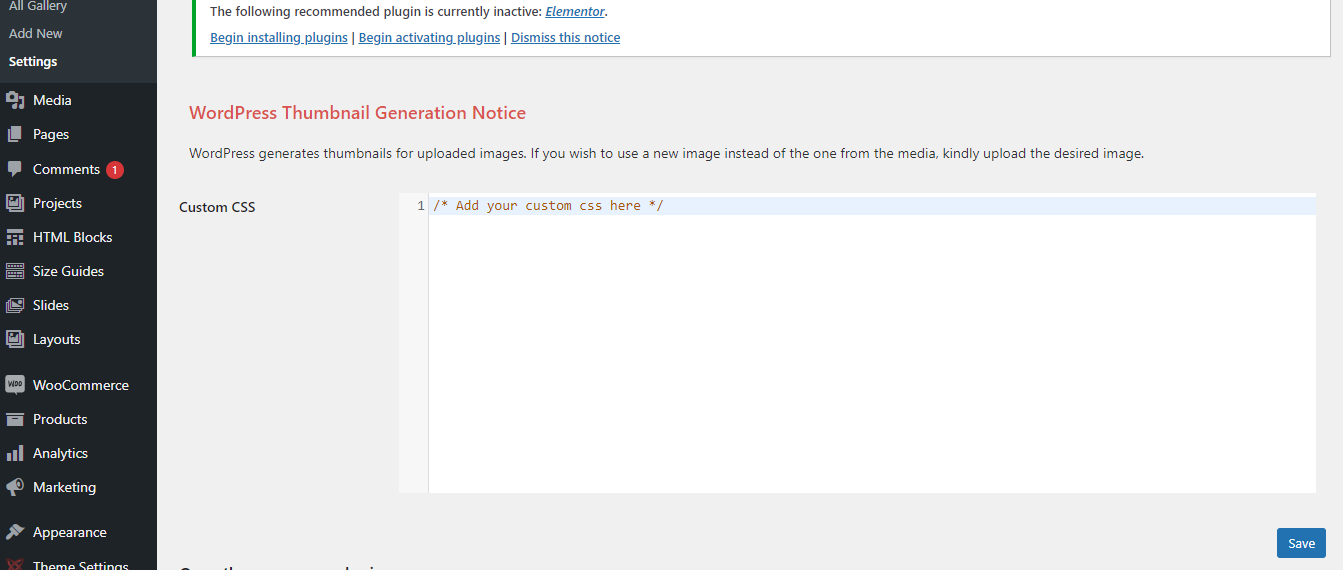1343x570 pixels.
Task: Click the Pages icon in sidebar
Action: pyautogui.click(x=15, y=134)
